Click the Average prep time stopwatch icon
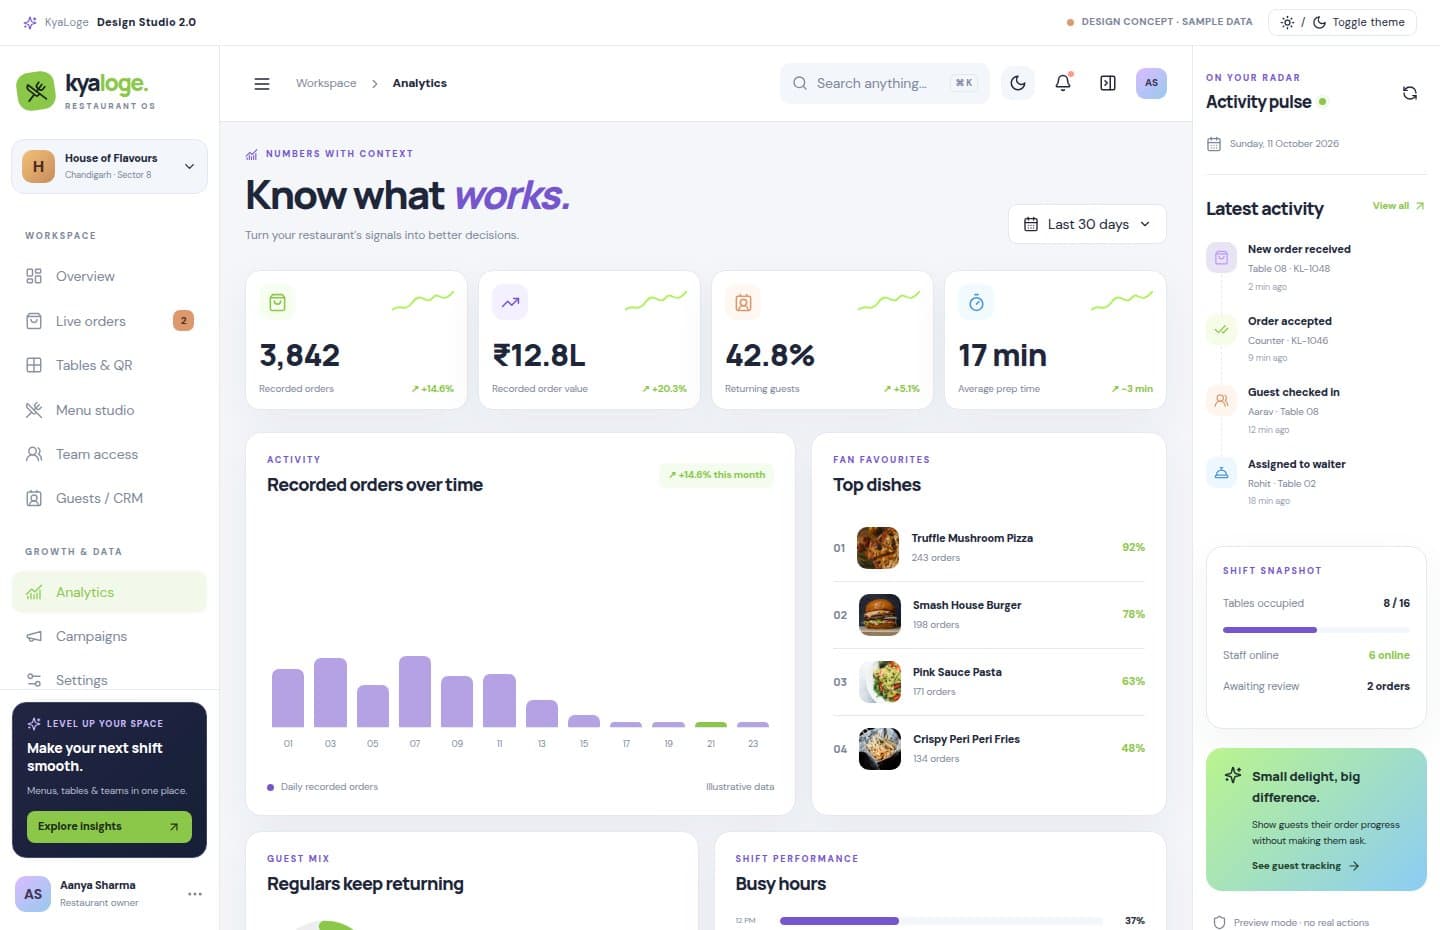 [976, 302]
